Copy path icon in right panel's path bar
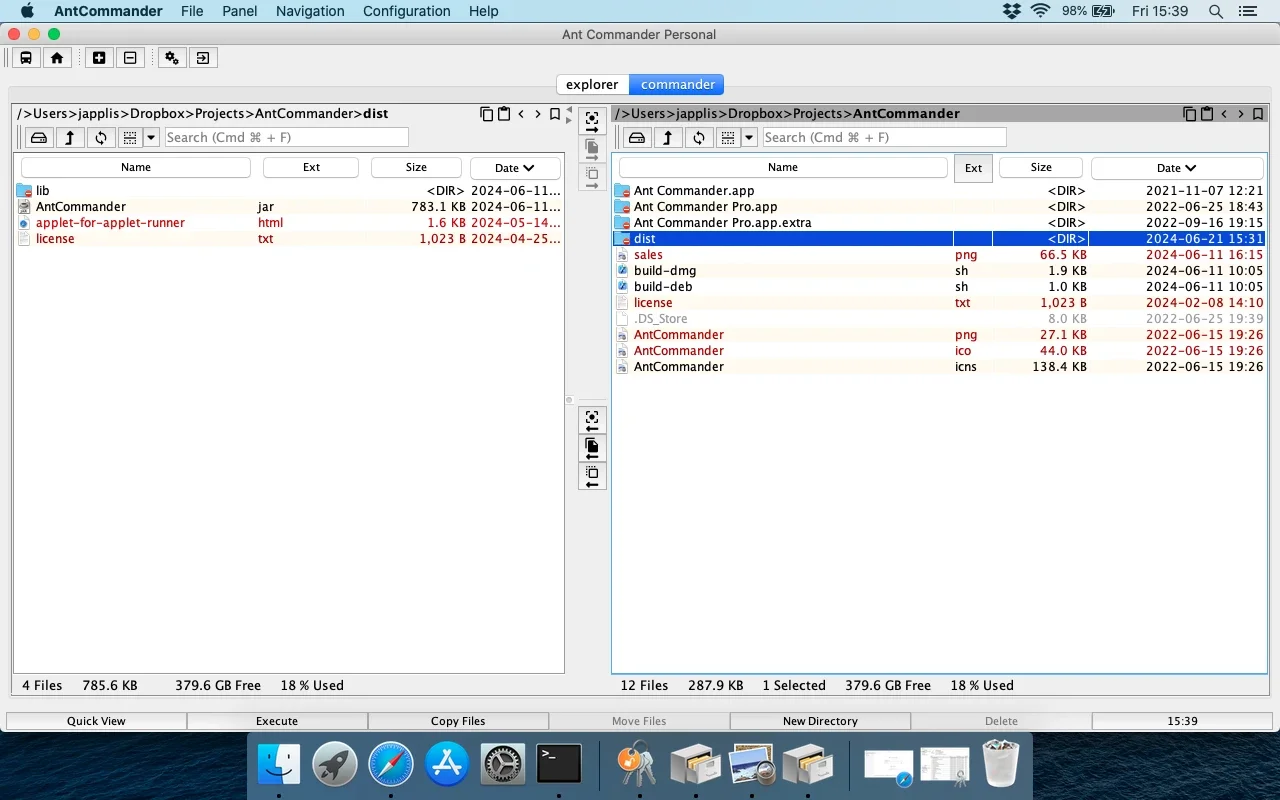1280x800 pixels. pos(1190,114)
